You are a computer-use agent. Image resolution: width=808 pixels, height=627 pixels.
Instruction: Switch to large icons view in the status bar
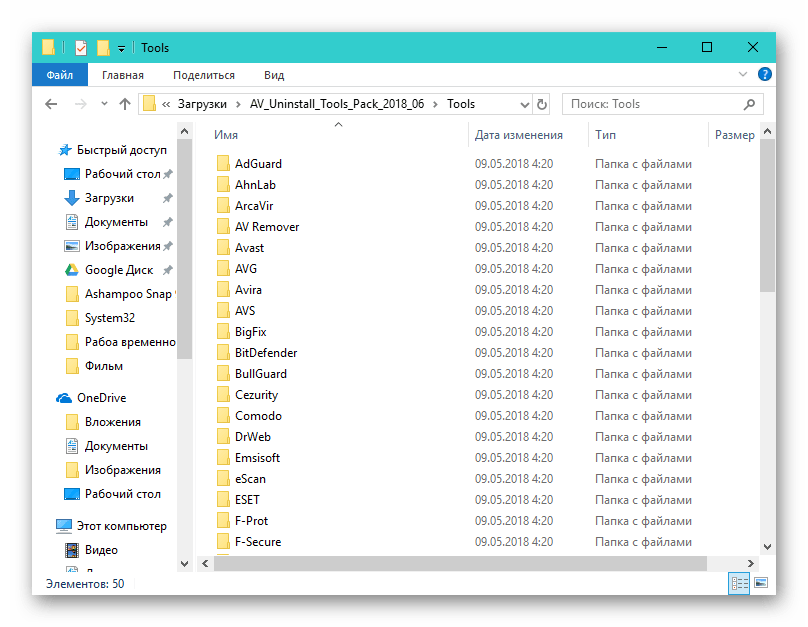761,583
